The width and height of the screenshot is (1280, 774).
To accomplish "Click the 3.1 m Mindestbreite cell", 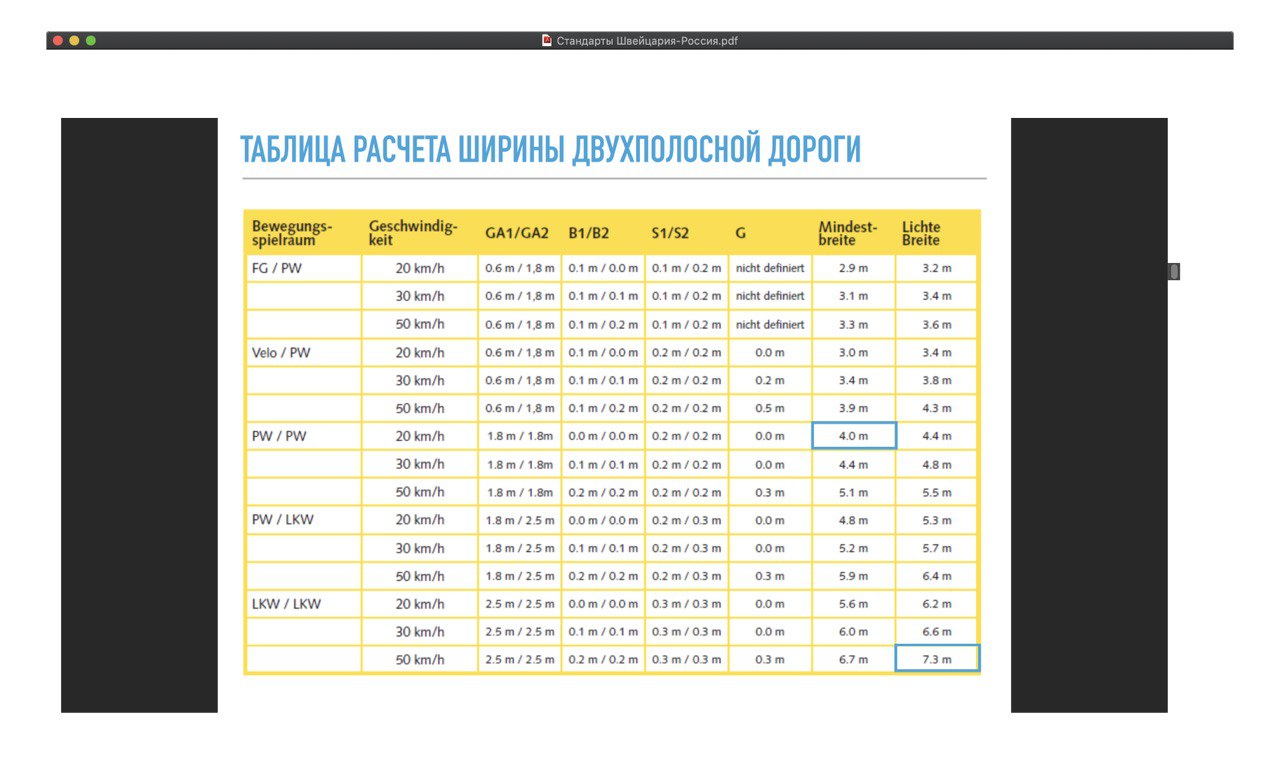I will [854, 296].
